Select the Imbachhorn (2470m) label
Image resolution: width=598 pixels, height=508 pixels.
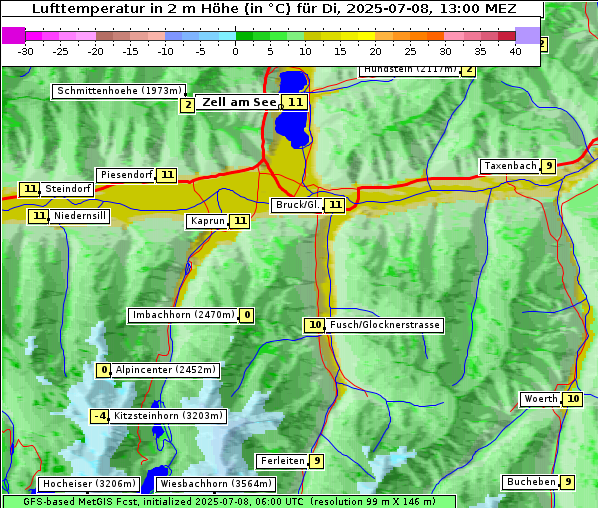183,315
